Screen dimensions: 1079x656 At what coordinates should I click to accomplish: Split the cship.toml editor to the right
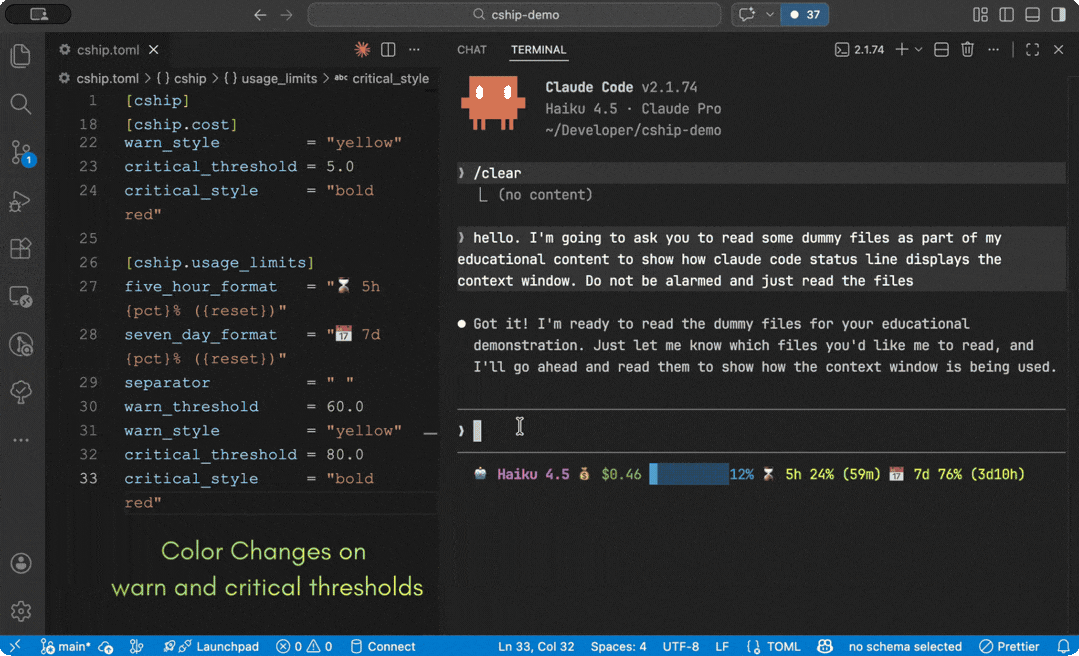coord(388,50)
